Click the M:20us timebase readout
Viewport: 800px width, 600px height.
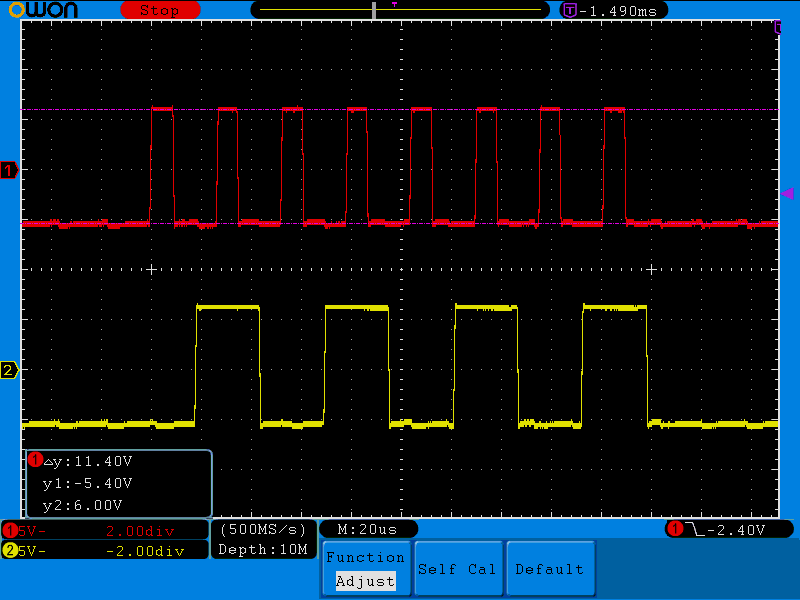368,530
